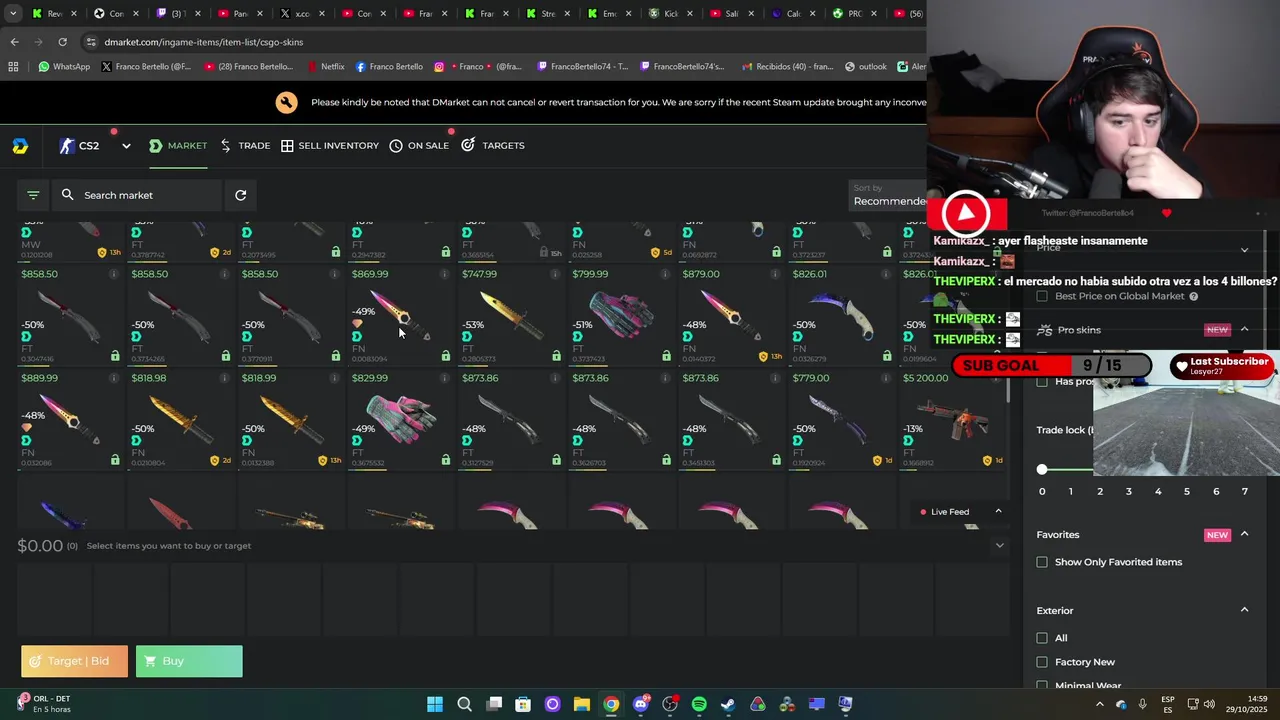The image size is (1280, 720).
Task: Collapse the Favorites filter section
Action: click(1244, 534)
